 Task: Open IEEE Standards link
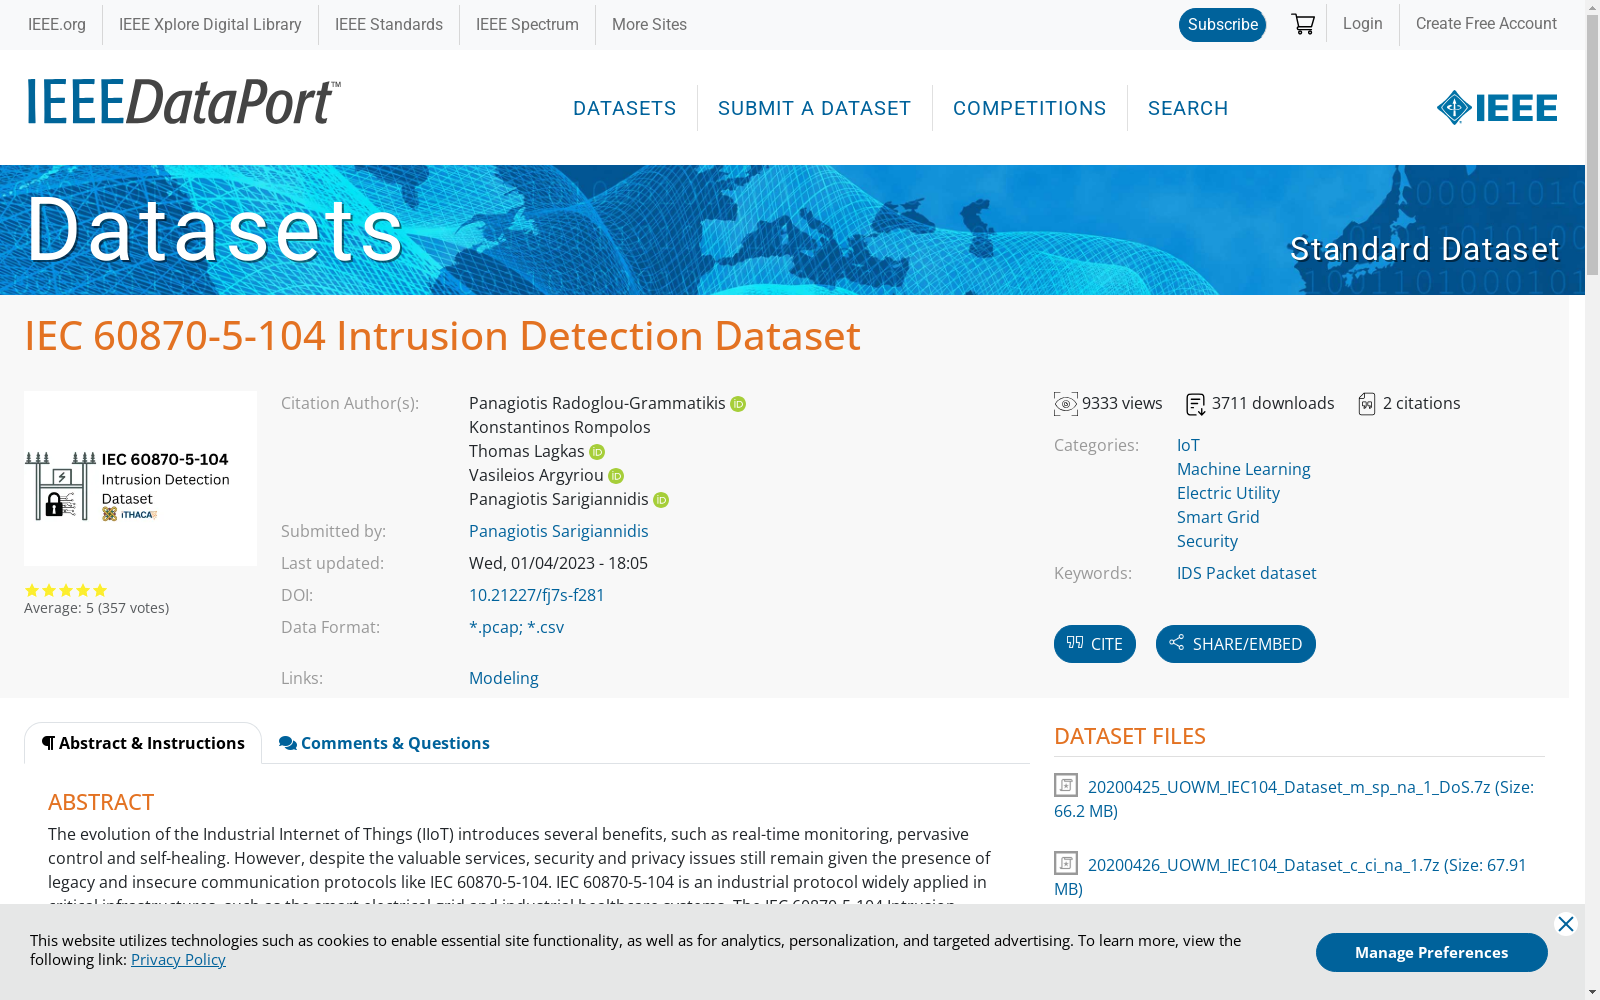click(389, 25)
